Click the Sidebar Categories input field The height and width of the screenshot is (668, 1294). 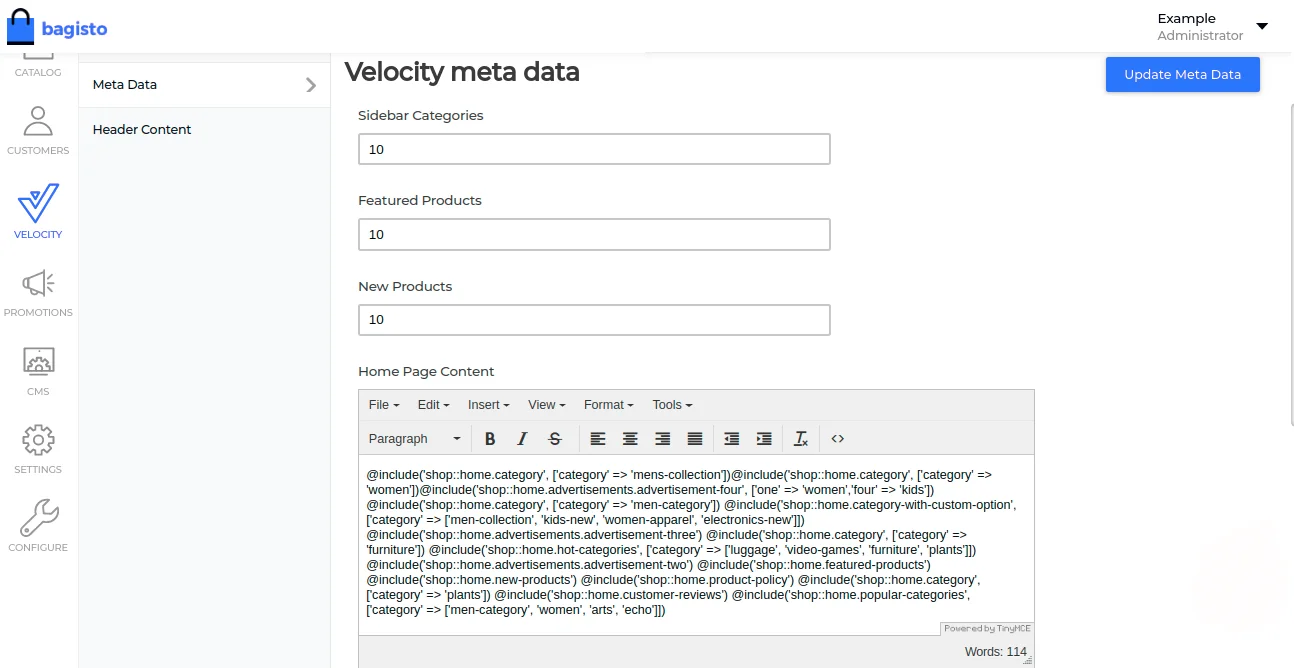tap(594, 148)
